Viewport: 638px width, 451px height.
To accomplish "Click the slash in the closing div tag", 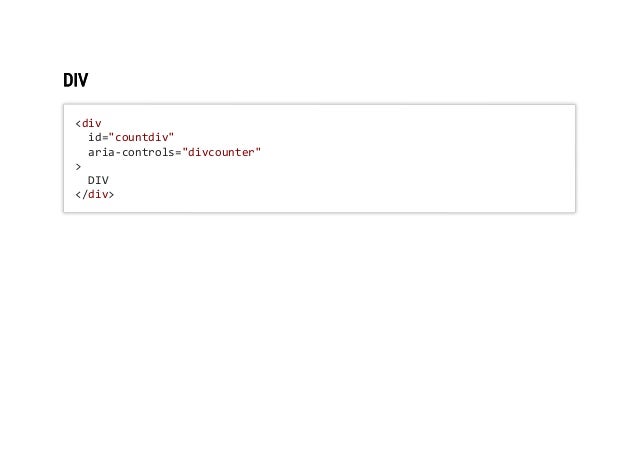I will (85, 195).
